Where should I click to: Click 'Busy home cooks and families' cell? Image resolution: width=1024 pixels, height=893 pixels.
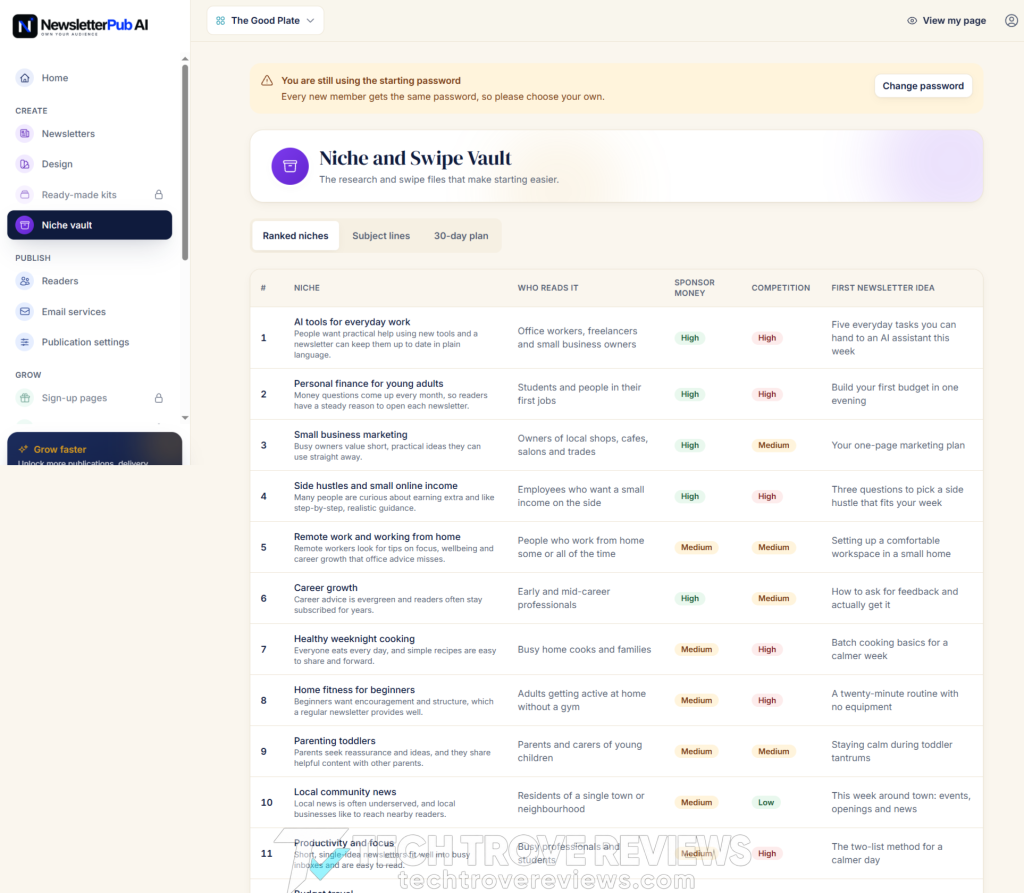[x=584, y=649]
